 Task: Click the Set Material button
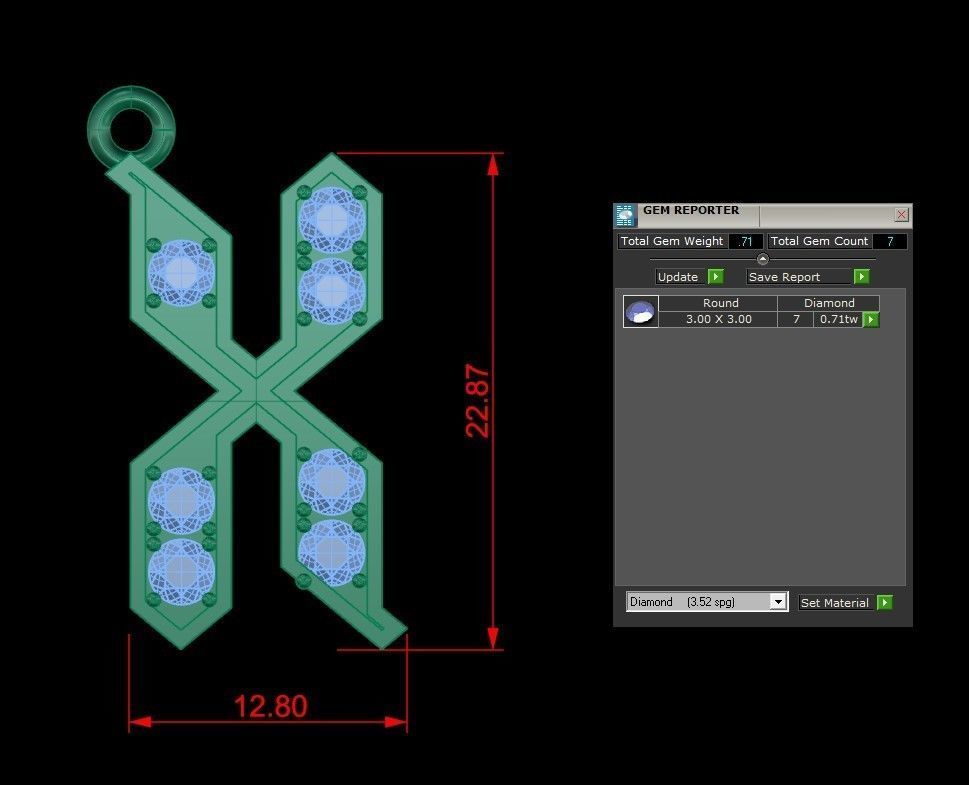[x=836, y=603]
